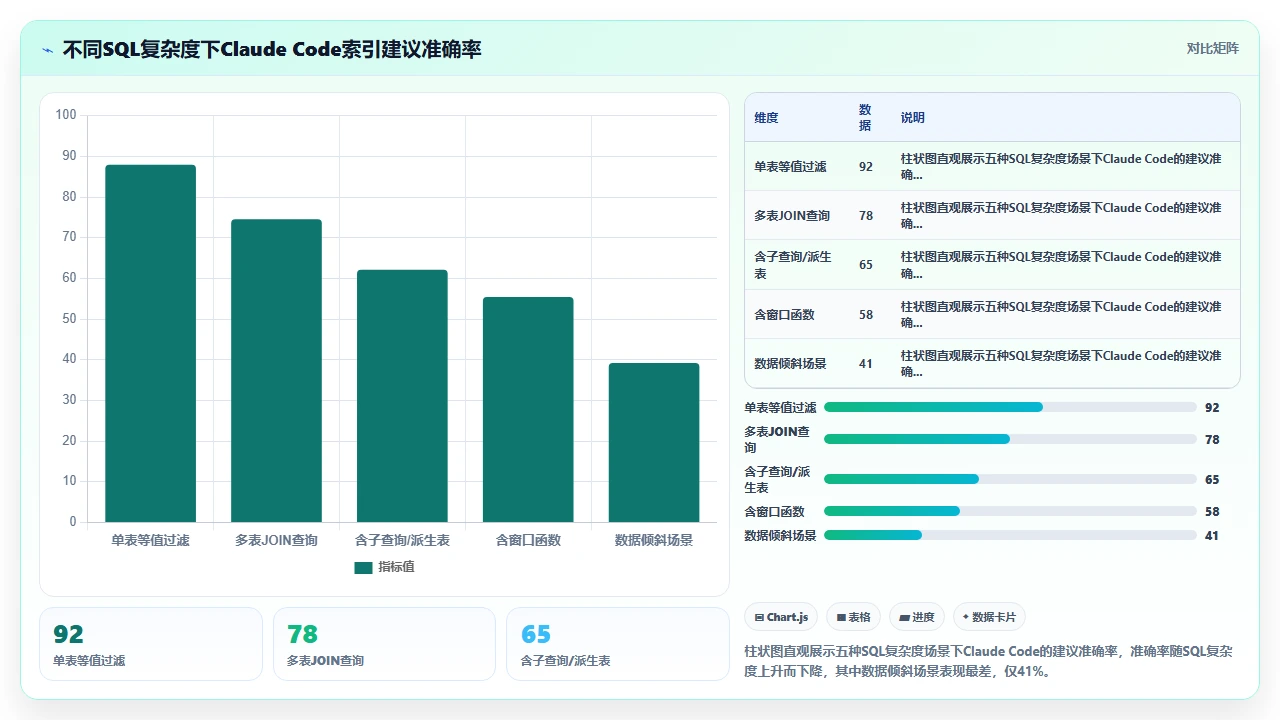Click the 对比矩阵 label in the header
1280x720 pixels.
coord(1212,48)
